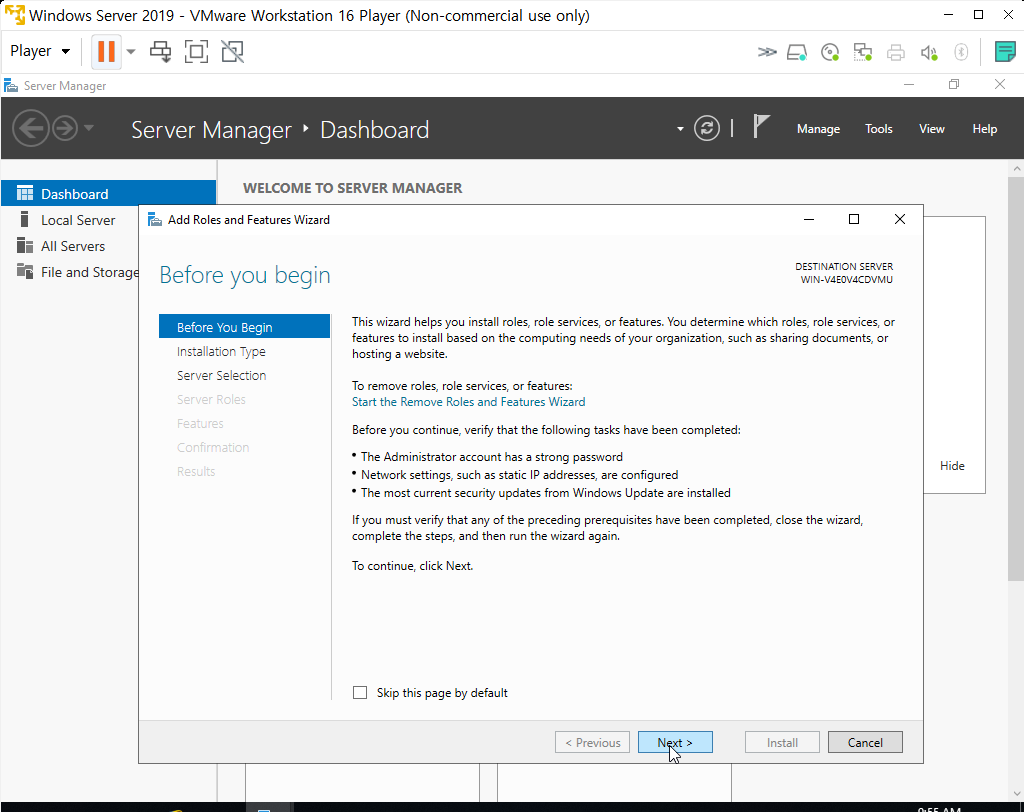1024x812 pixels.
Task: Go to Server Selection wizard step
Action: tap(221, 376)
